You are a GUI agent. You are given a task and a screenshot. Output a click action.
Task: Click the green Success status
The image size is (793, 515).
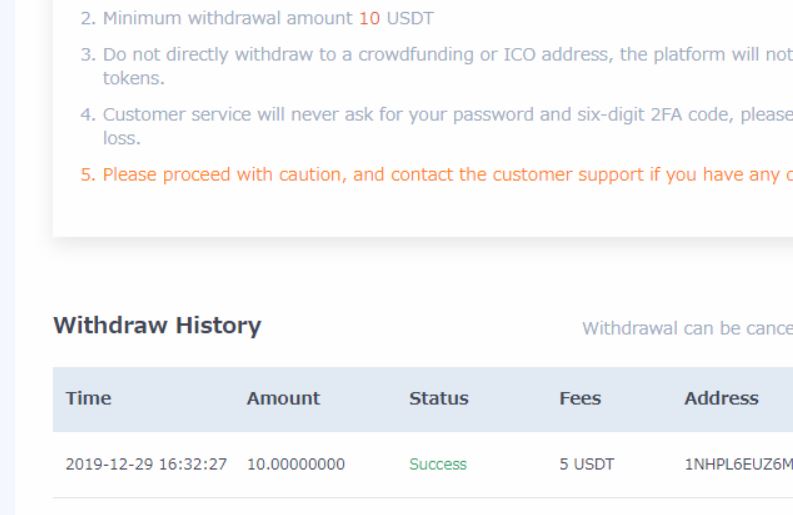438,464
